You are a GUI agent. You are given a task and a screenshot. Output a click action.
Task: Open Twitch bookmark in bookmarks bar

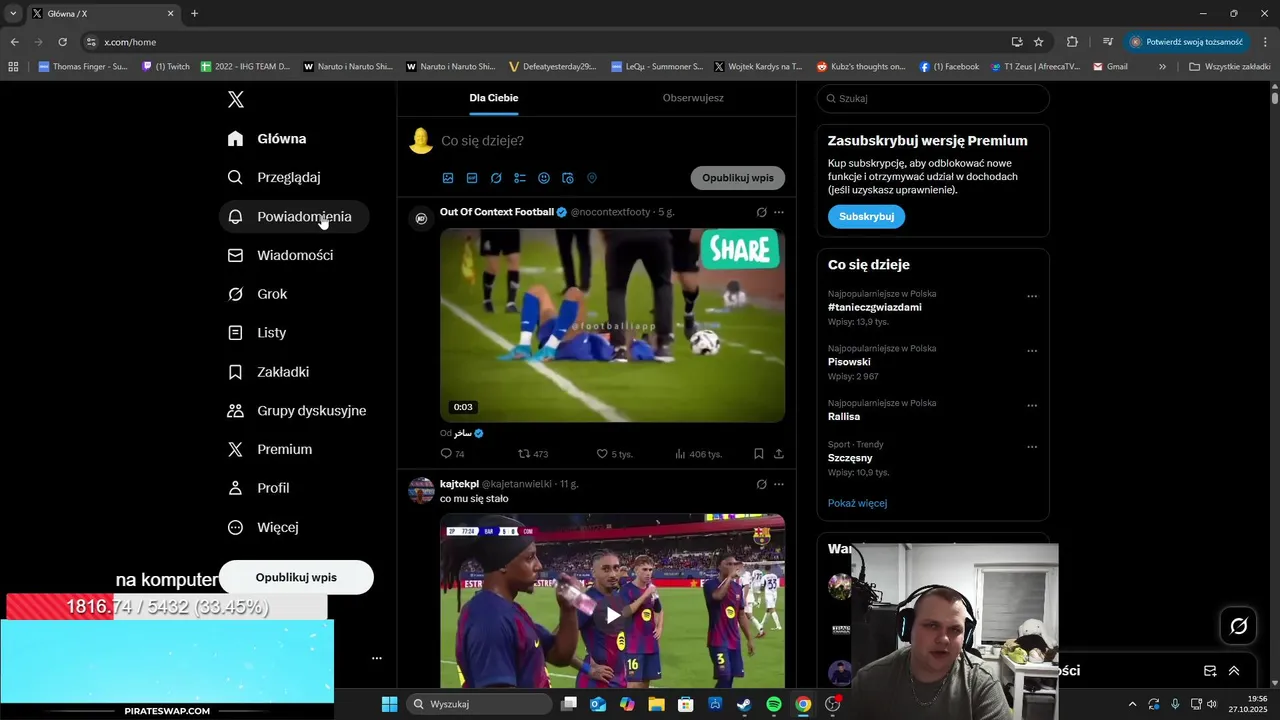point(166,67)
